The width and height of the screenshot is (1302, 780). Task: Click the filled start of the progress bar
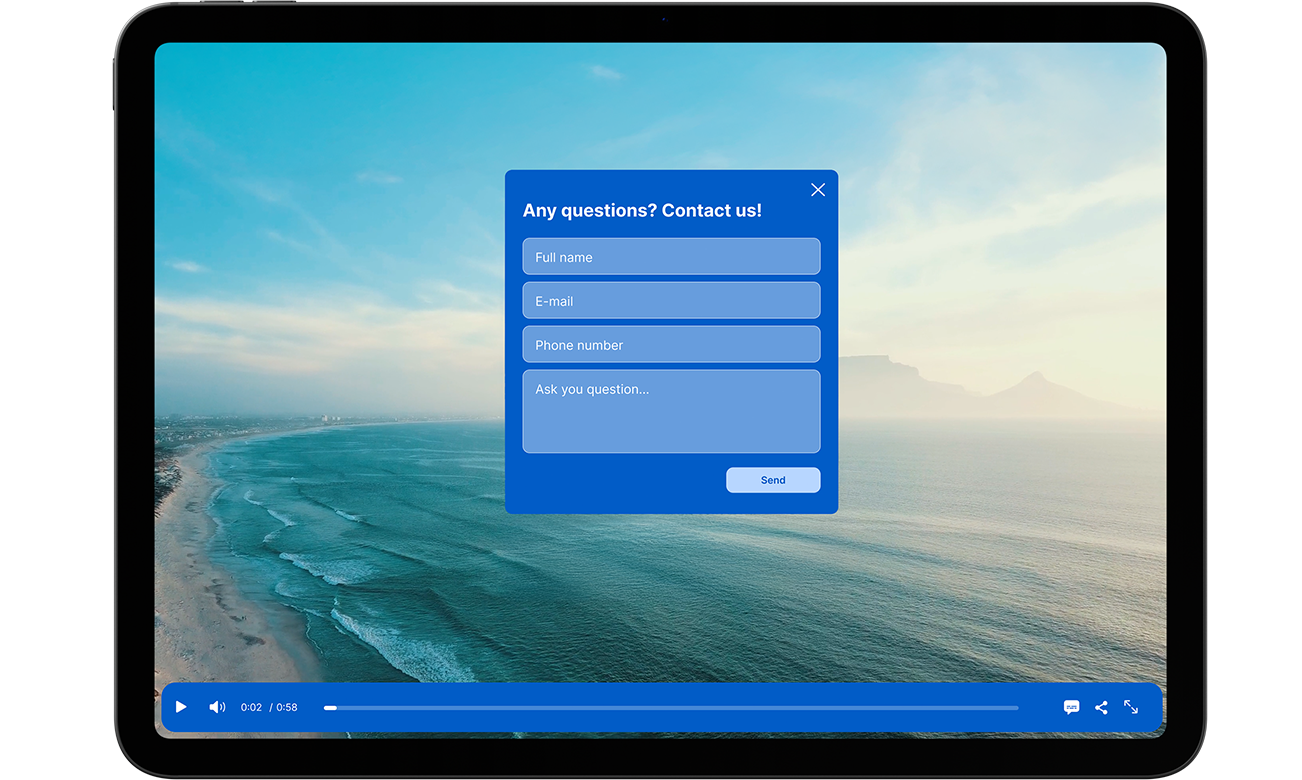(330, 708)
